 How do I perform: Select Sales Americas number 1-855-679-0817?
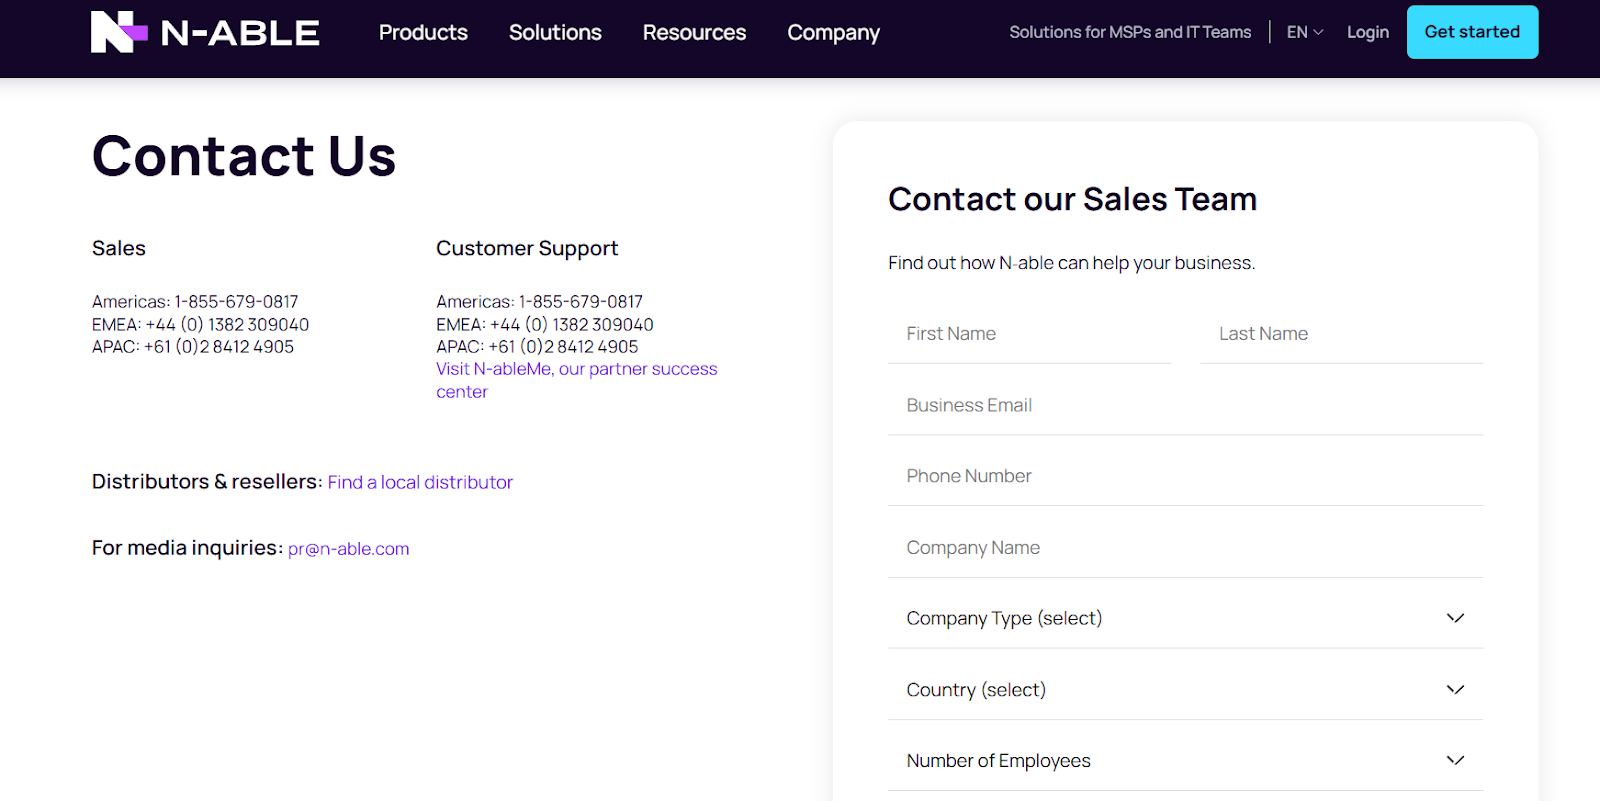coord(236,302)
